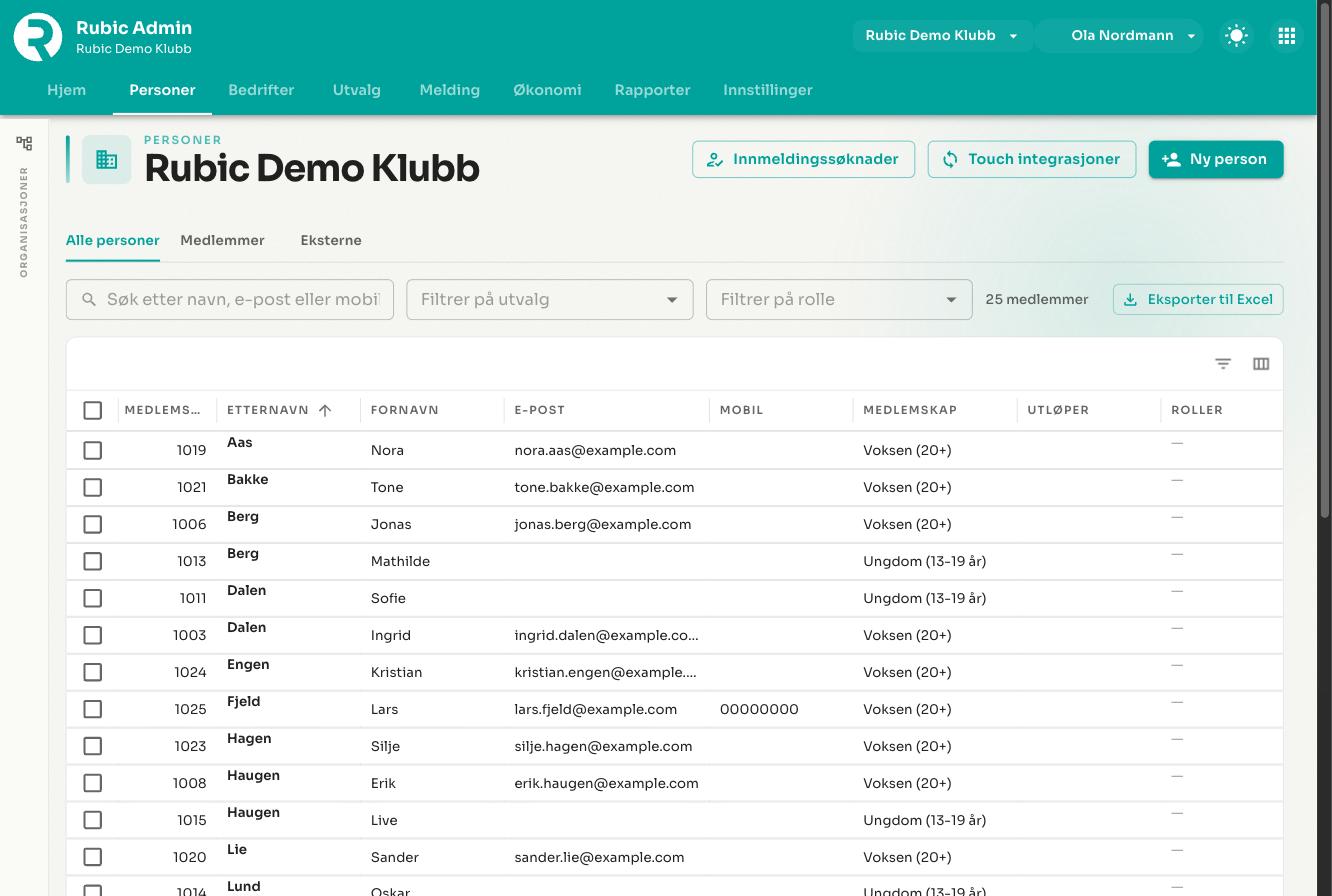The image size is (1332, 896).
Task: Click the ORGANISASJONER sidebar label
Action: tap(24, 222)
